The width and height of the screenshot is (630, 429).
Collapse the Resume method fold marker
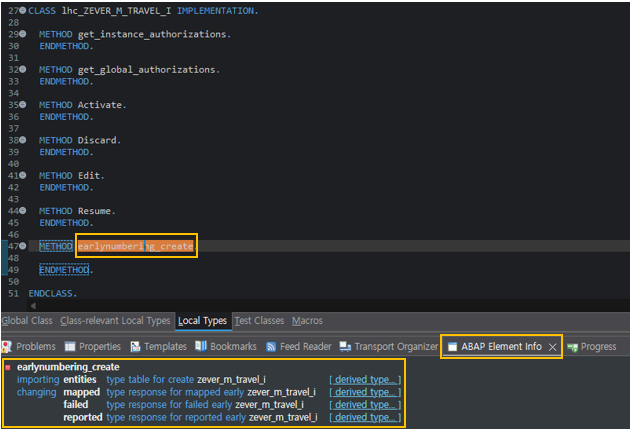tap(23, 210)
